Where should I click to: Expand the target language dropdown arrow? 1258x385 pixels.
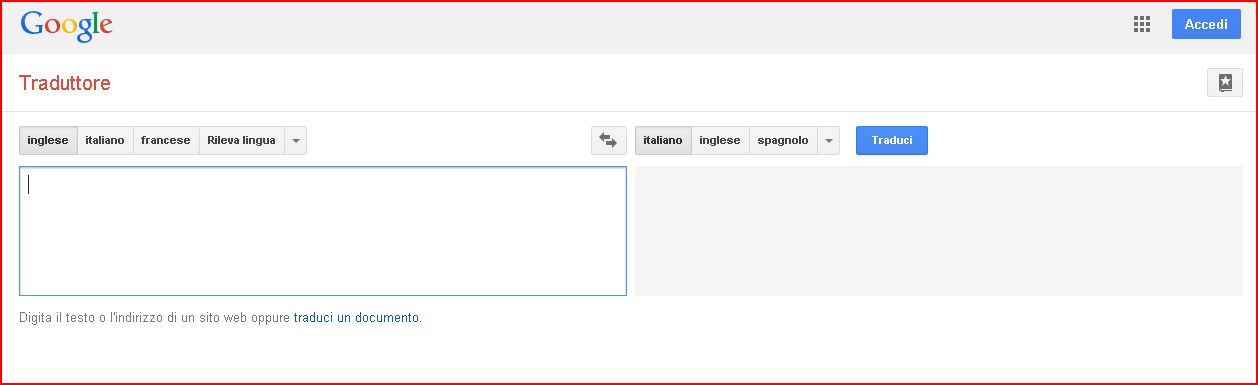coord(828,141)
